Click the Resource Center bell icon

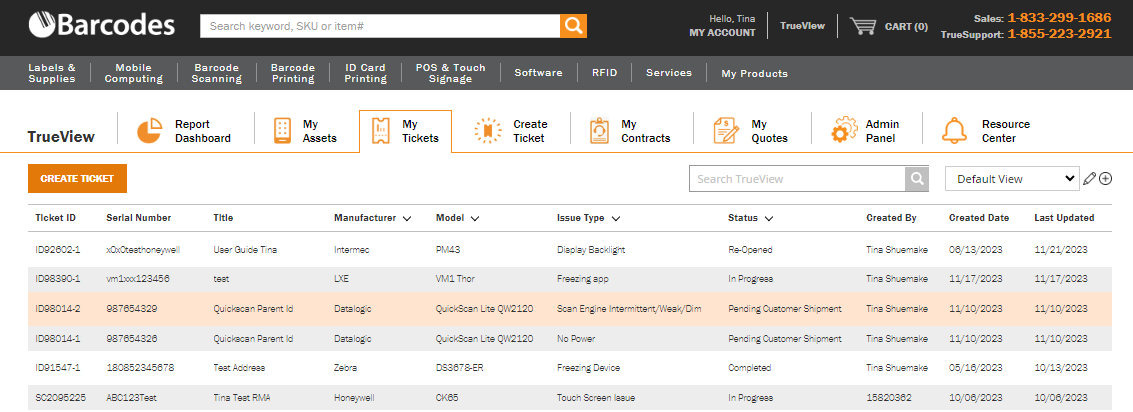click(x=955, y=131)
